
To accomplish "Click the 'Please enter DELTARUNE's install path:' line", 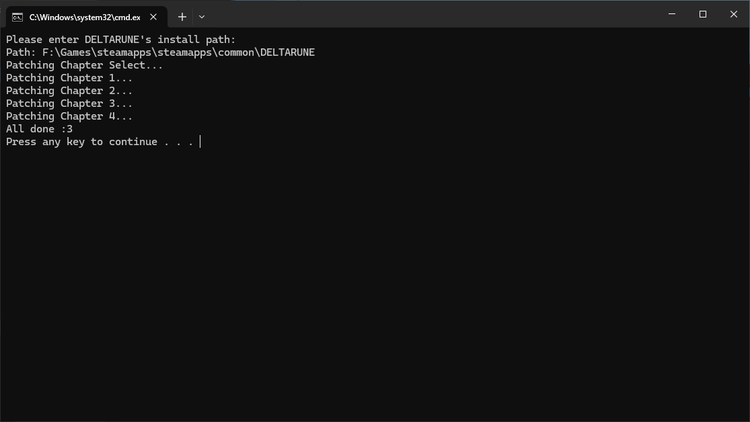I will pos(121,39).
